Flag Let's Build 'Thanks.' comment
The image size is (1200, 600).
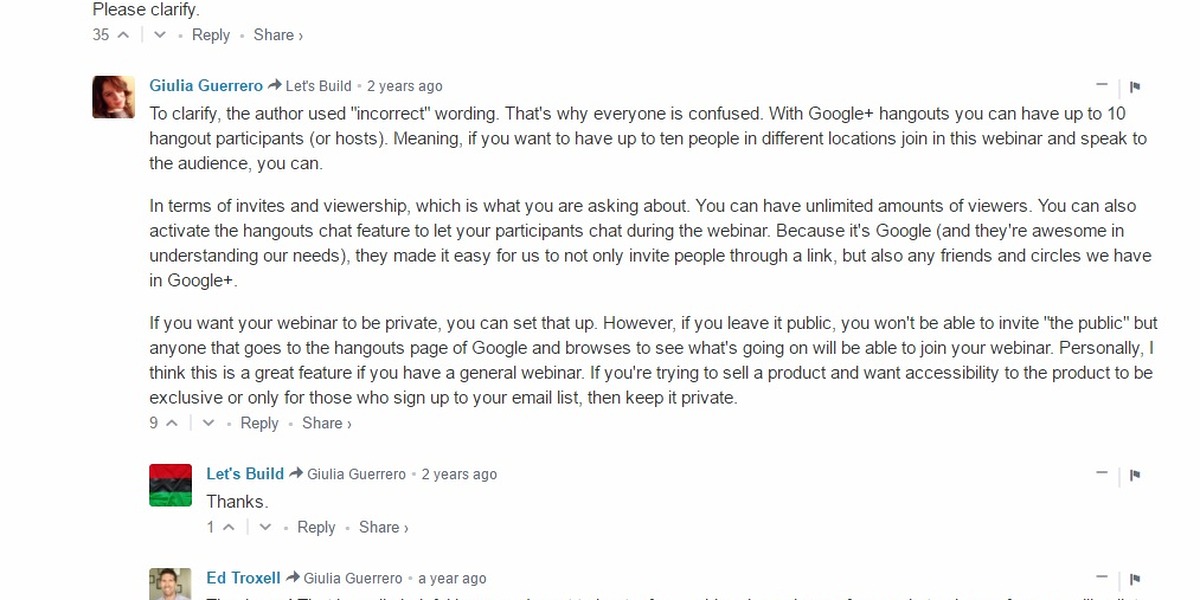pyautogui.click(x=1135, y=475)
